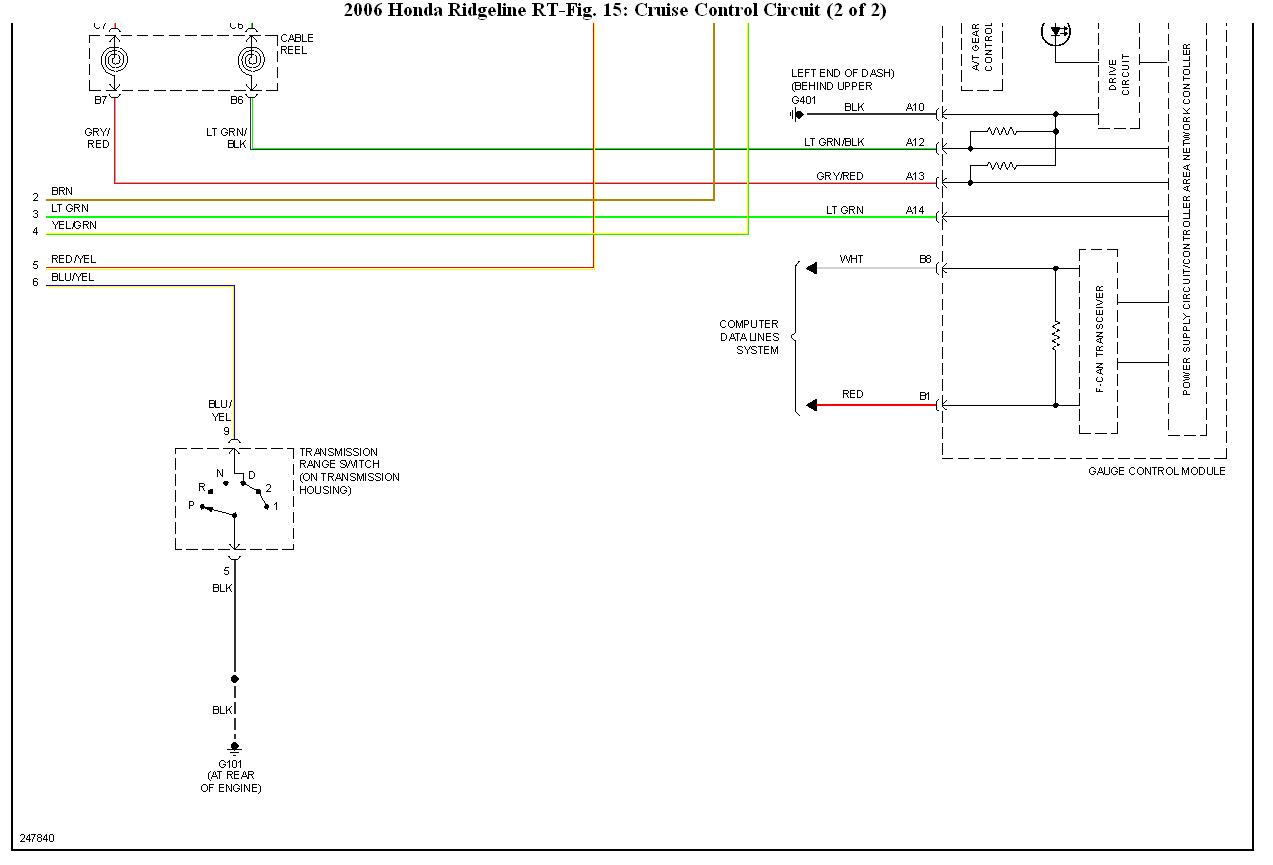
Task: Click the LT GRN wire label next to A14
Action: [x=845, y=210]
